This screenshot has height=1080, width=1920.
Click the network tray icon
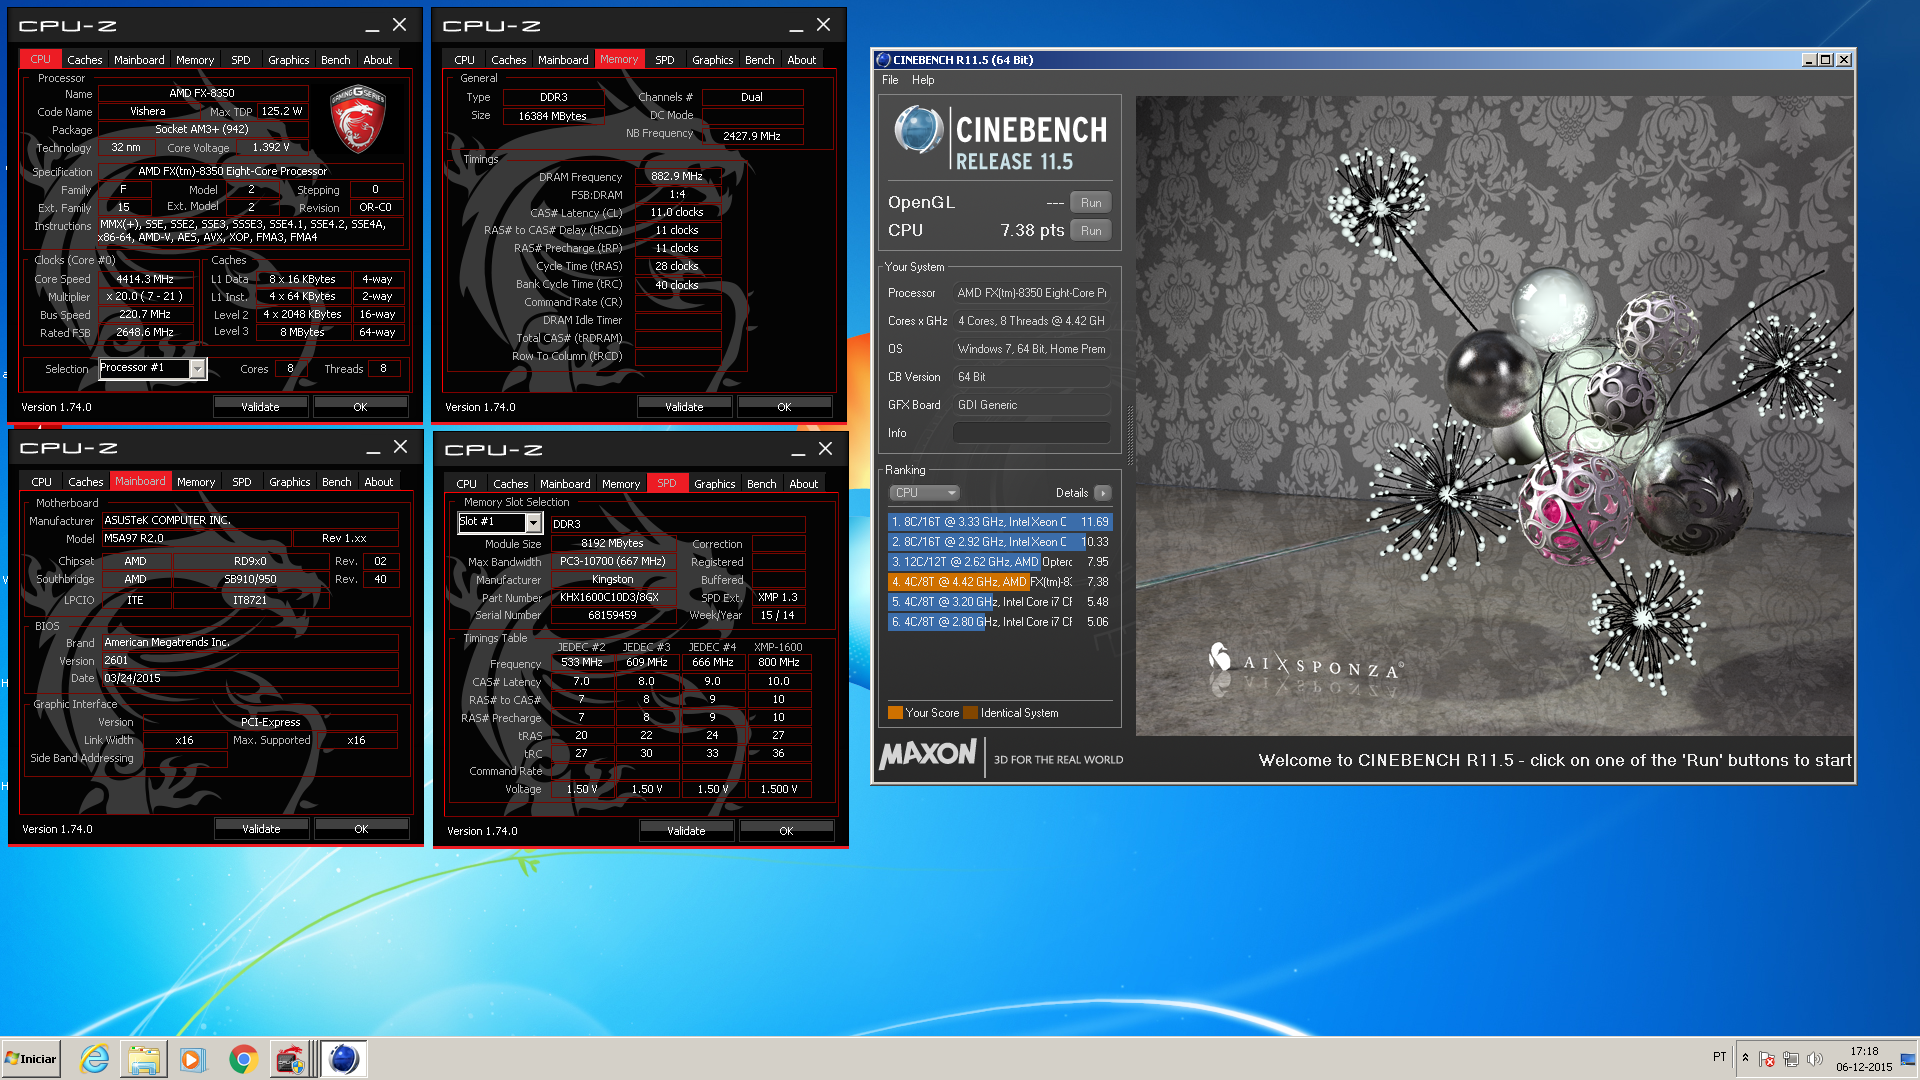[1791, 1059]
